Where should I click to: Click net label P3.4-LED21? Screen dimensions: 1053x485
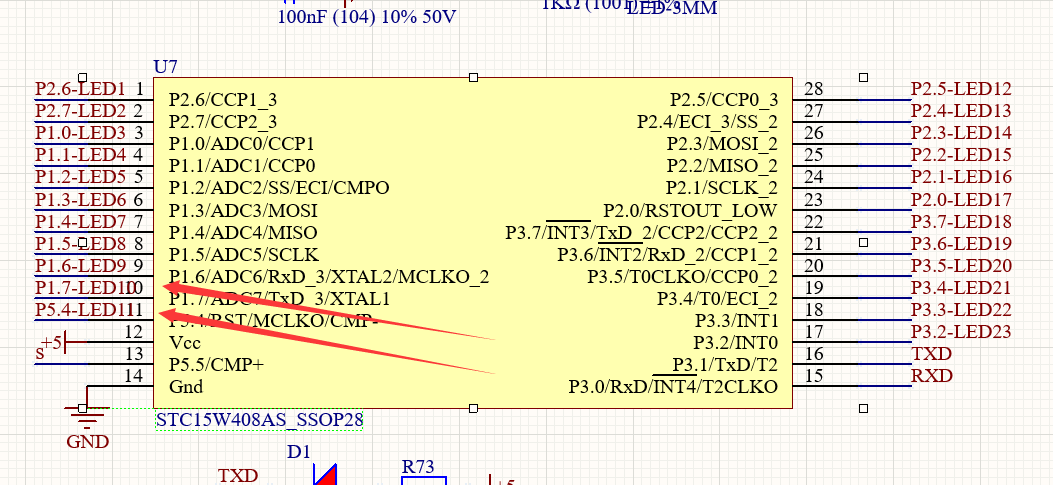pos(961,288)
